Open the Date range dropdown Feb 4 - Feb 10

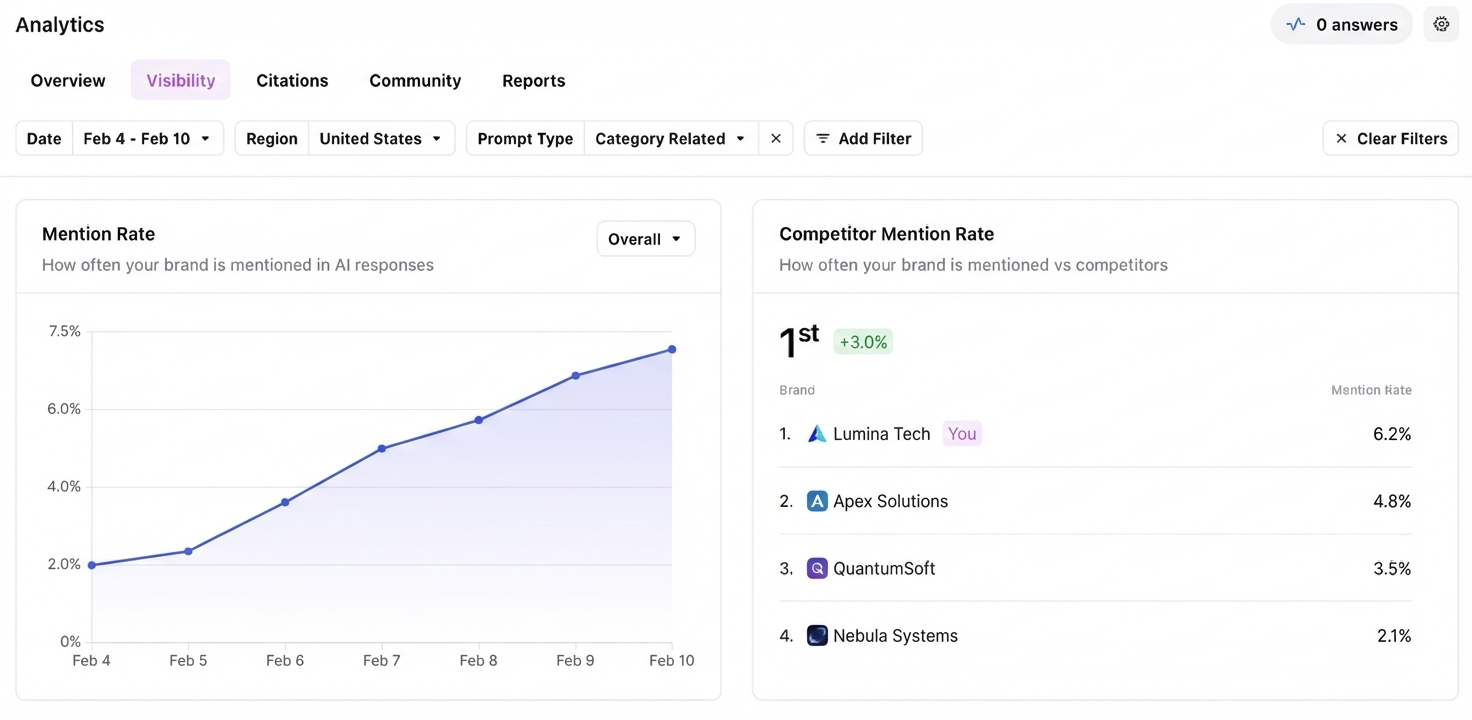tap(148, 138)
